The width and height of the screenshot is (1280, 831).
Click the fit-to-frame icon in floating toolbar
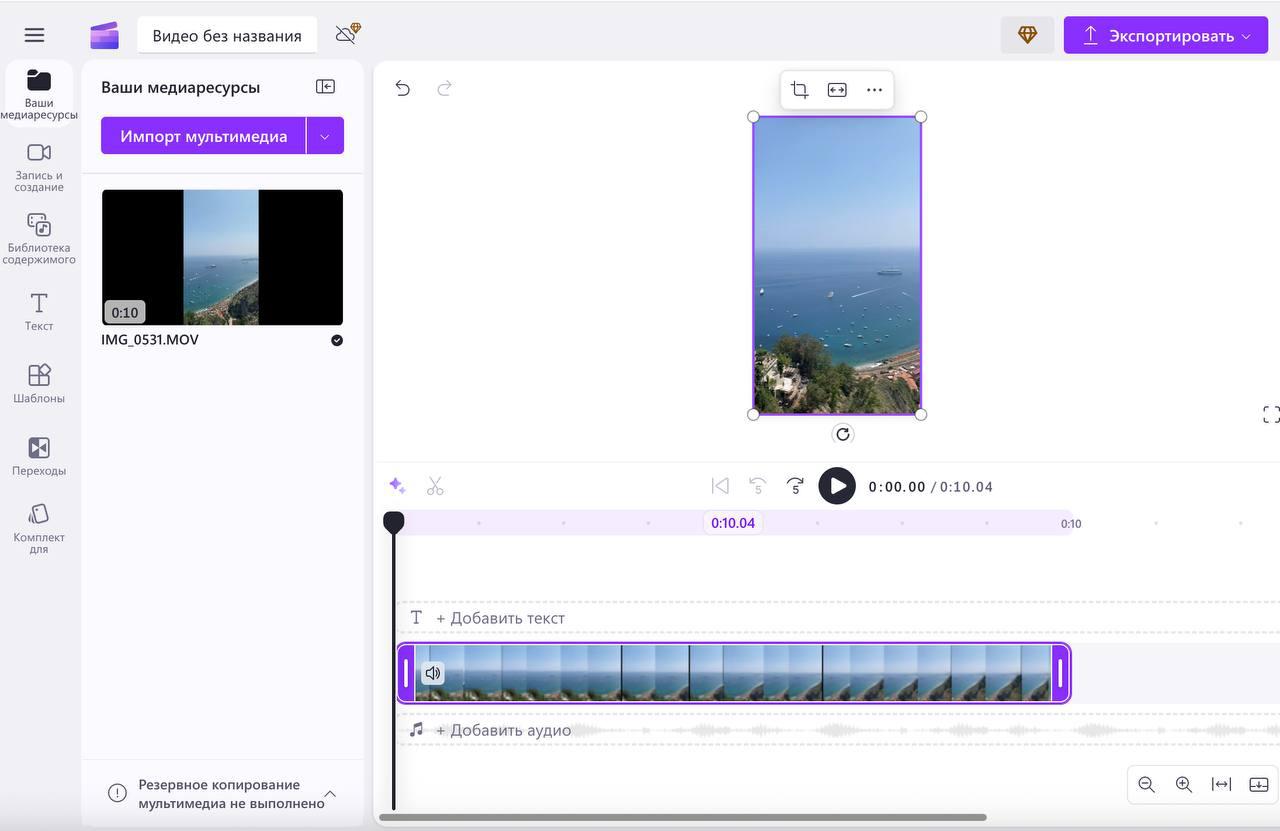[x=837, y=90]
